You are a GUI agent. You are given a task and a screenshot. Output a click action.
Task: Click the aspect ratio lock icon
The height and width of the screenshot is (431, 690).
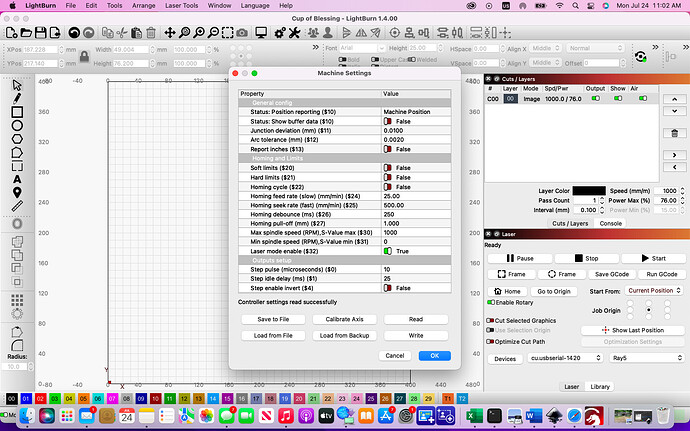coord(84,56)
